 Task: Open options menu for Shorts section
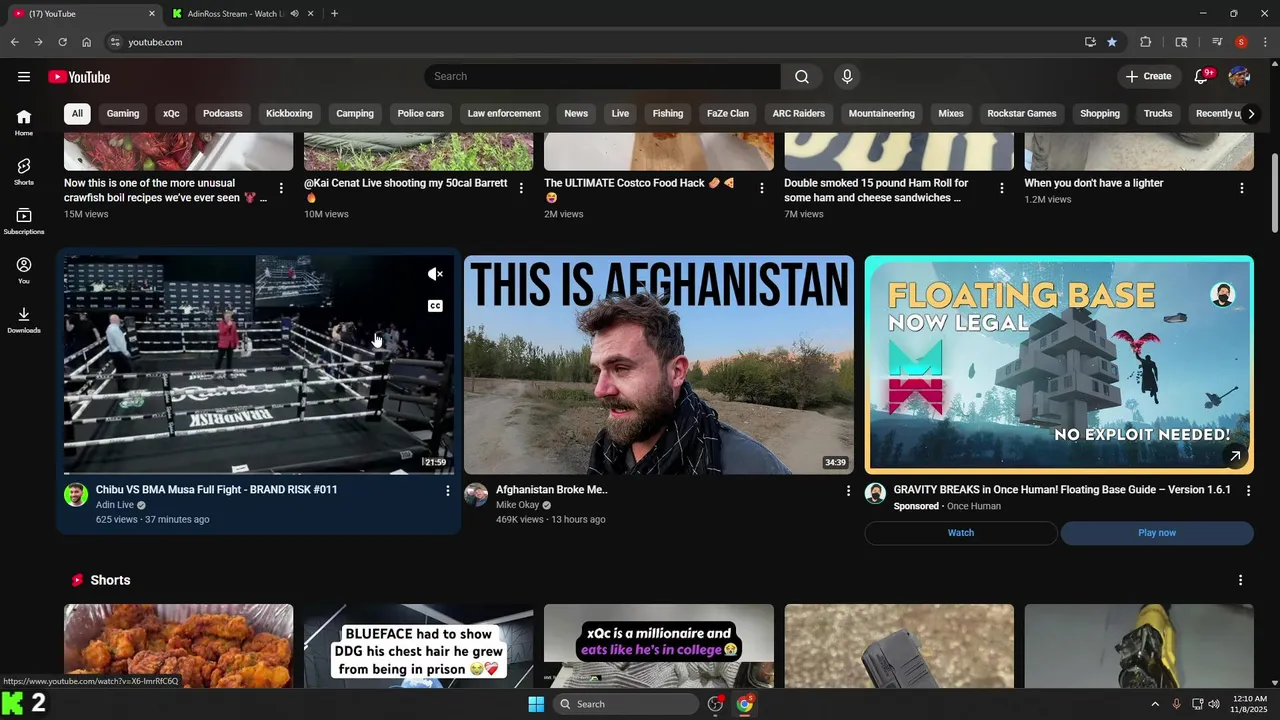tap(1241, 581)
